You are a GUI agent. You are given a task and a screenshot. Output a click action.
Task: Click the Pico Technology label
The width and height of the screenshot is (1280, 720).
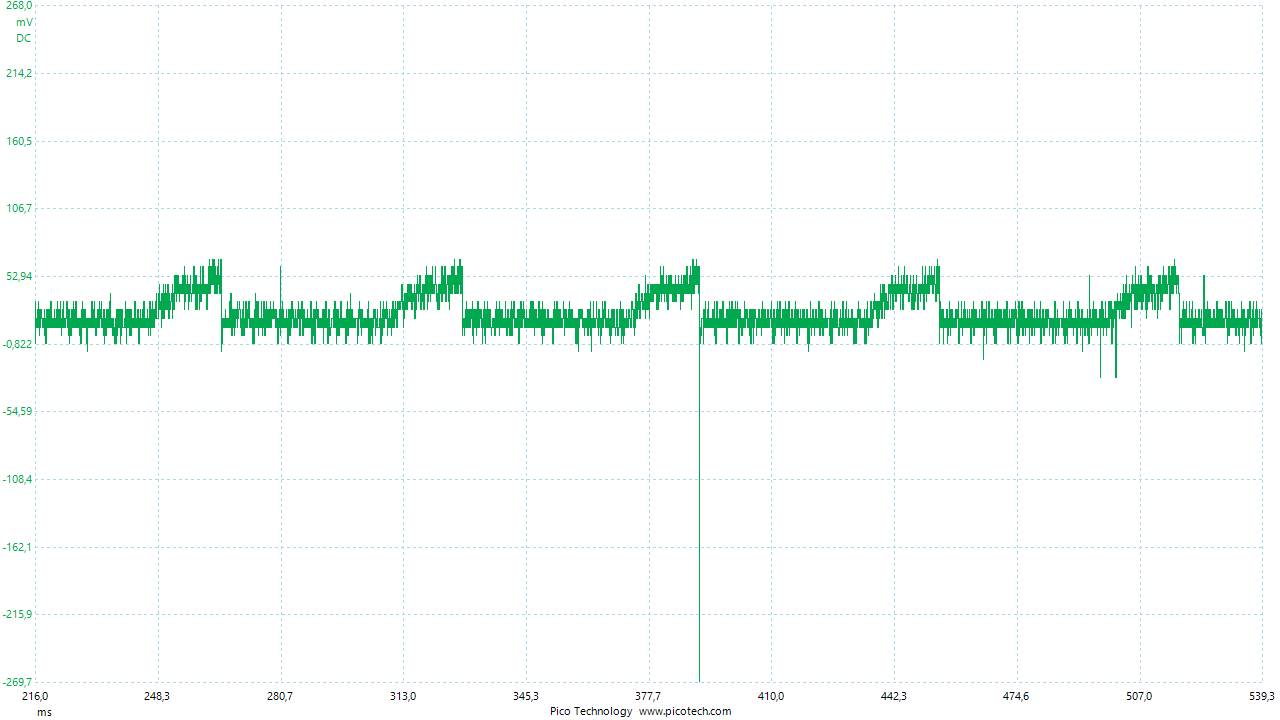tap(591, 712)
